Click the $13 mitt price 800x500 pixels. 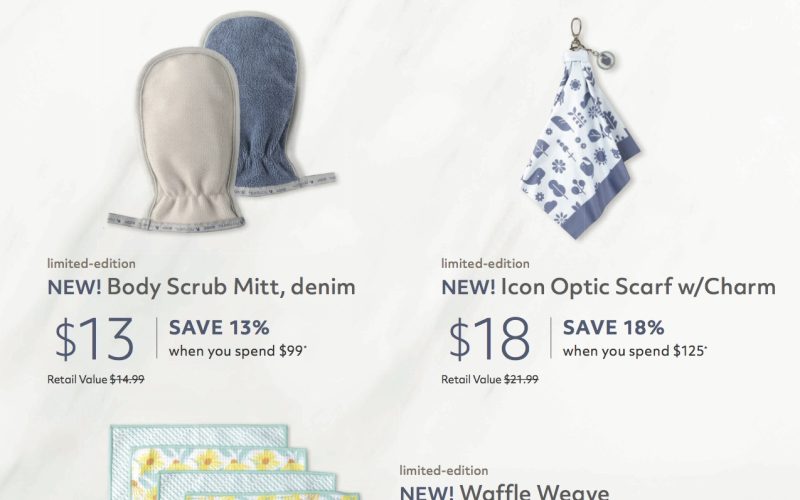(94, 339)
